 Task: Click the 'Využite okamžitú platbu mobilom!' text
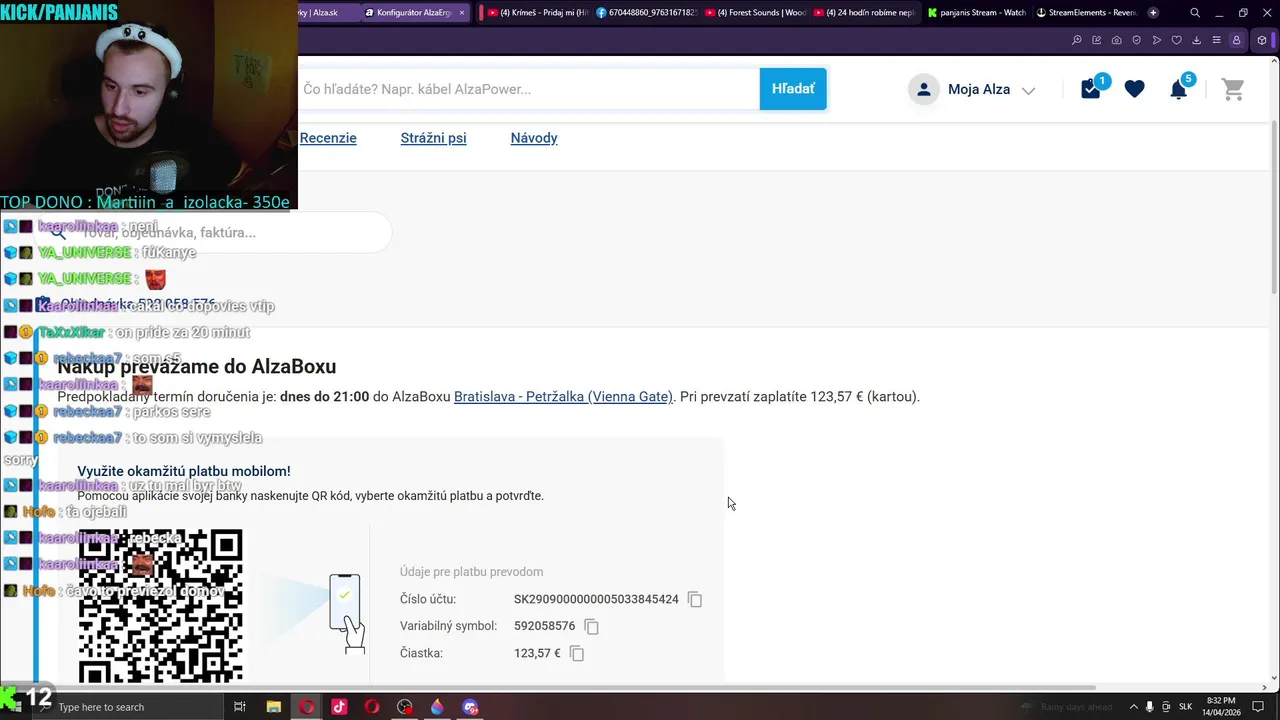click(184, 471)
